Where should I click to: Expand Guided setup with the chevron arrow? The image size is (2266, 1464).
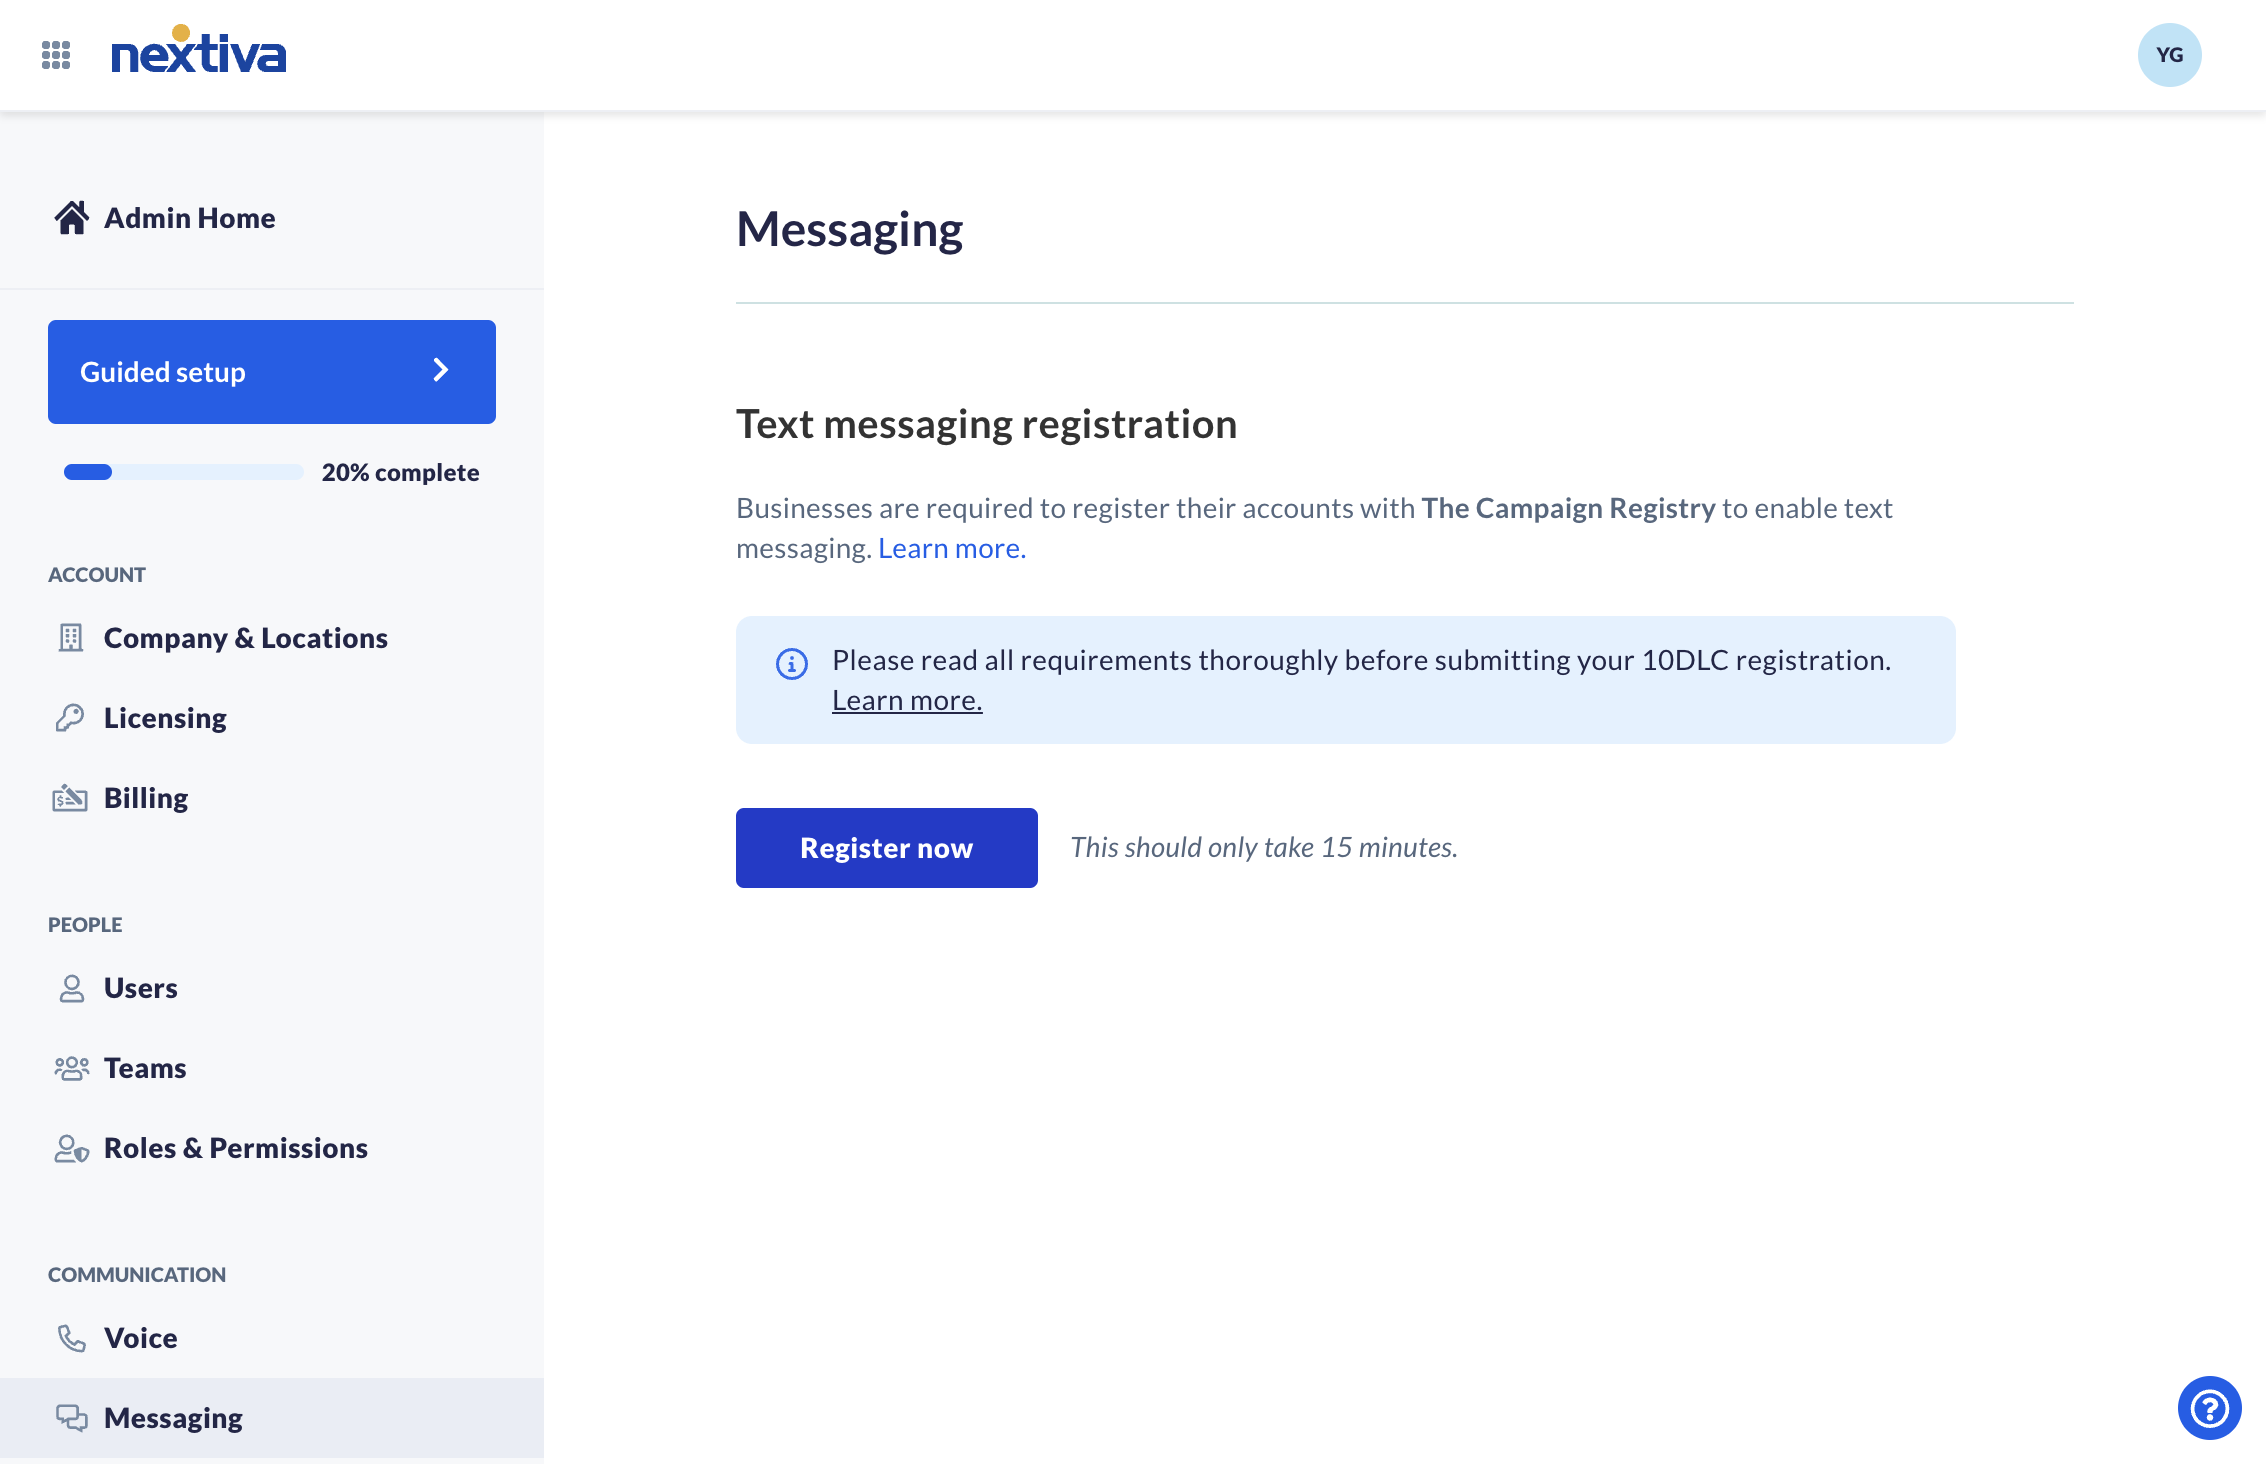[441, 370]
